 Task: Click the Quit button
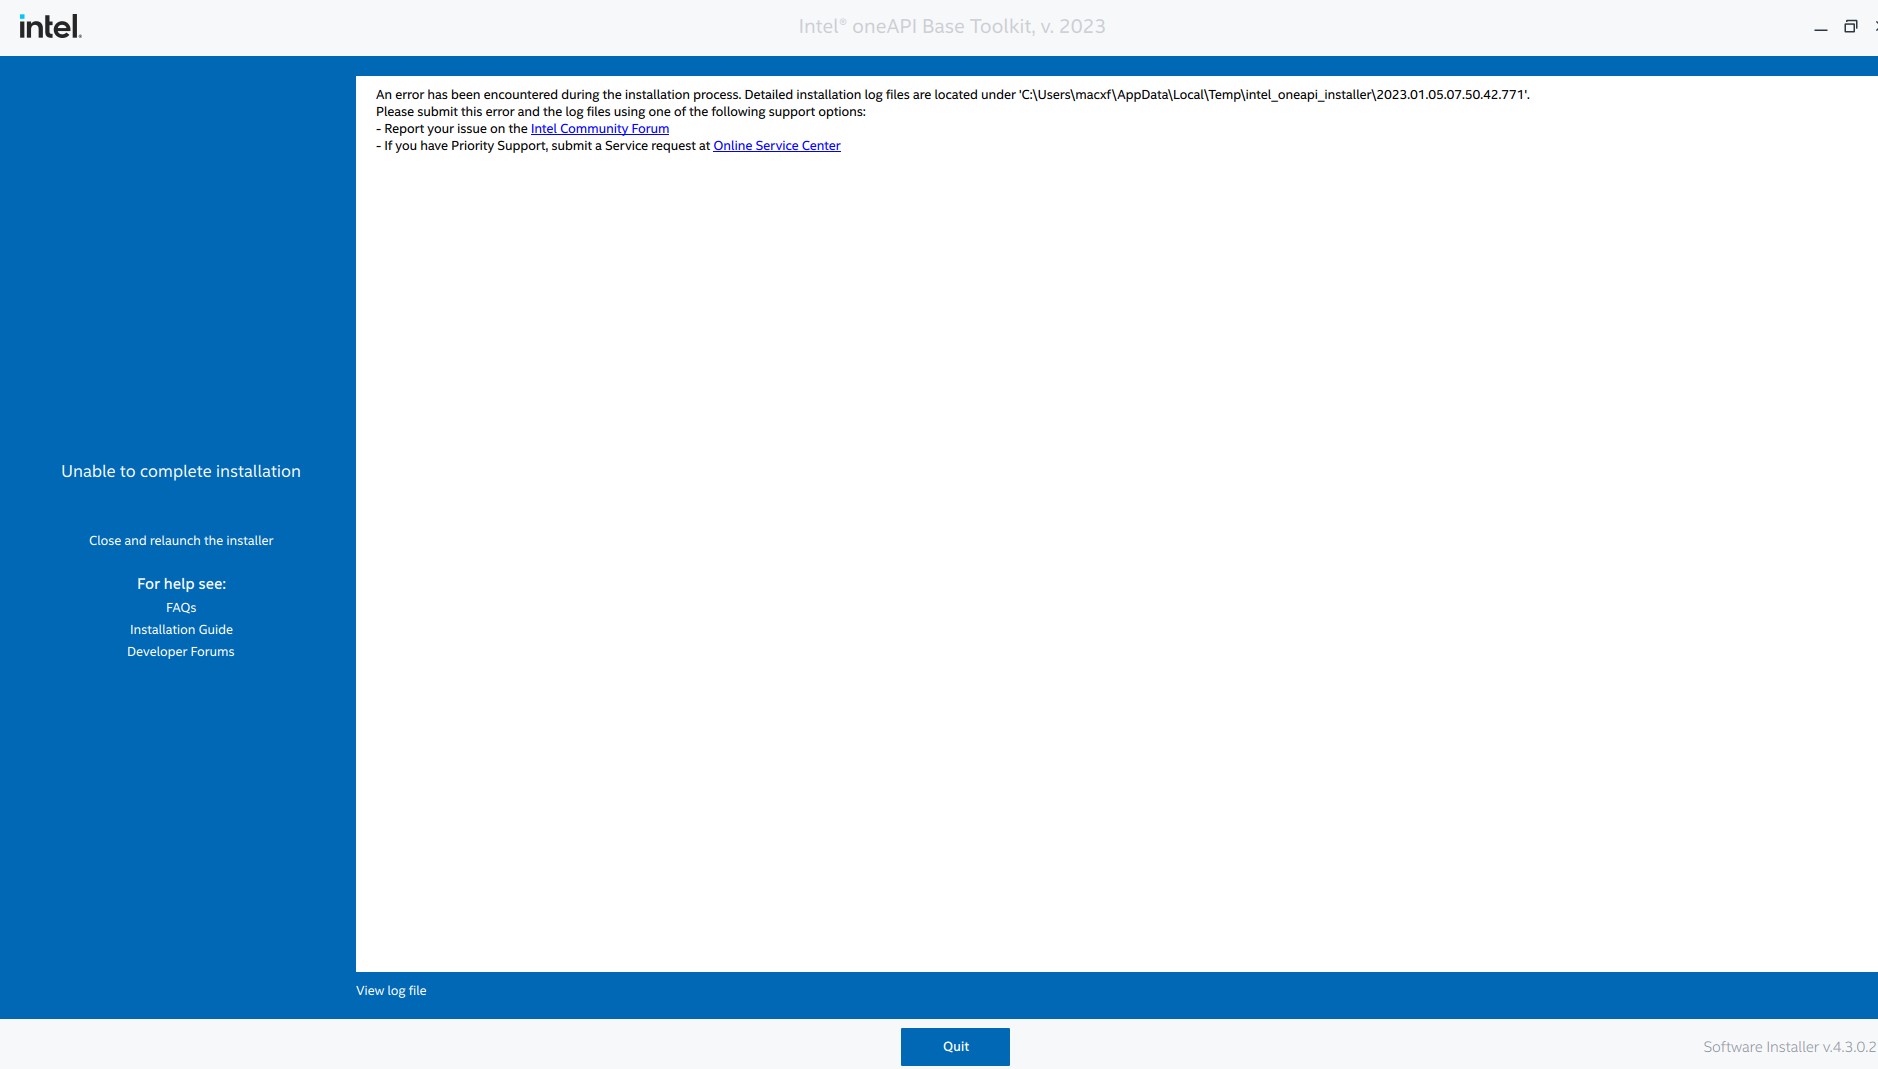click(x=955, y=1046)
